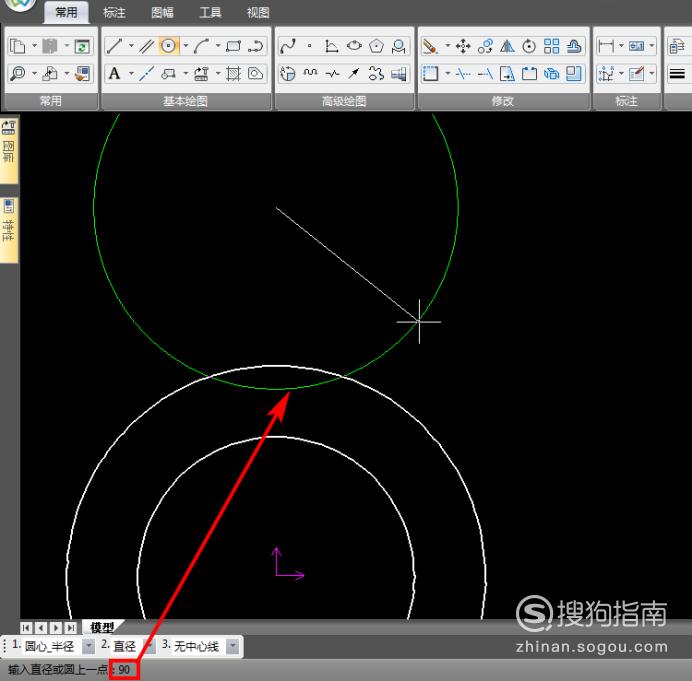Select the Polygon tool
The width and height of the screenshot is (692, 681).
click(x=376, y=46)
